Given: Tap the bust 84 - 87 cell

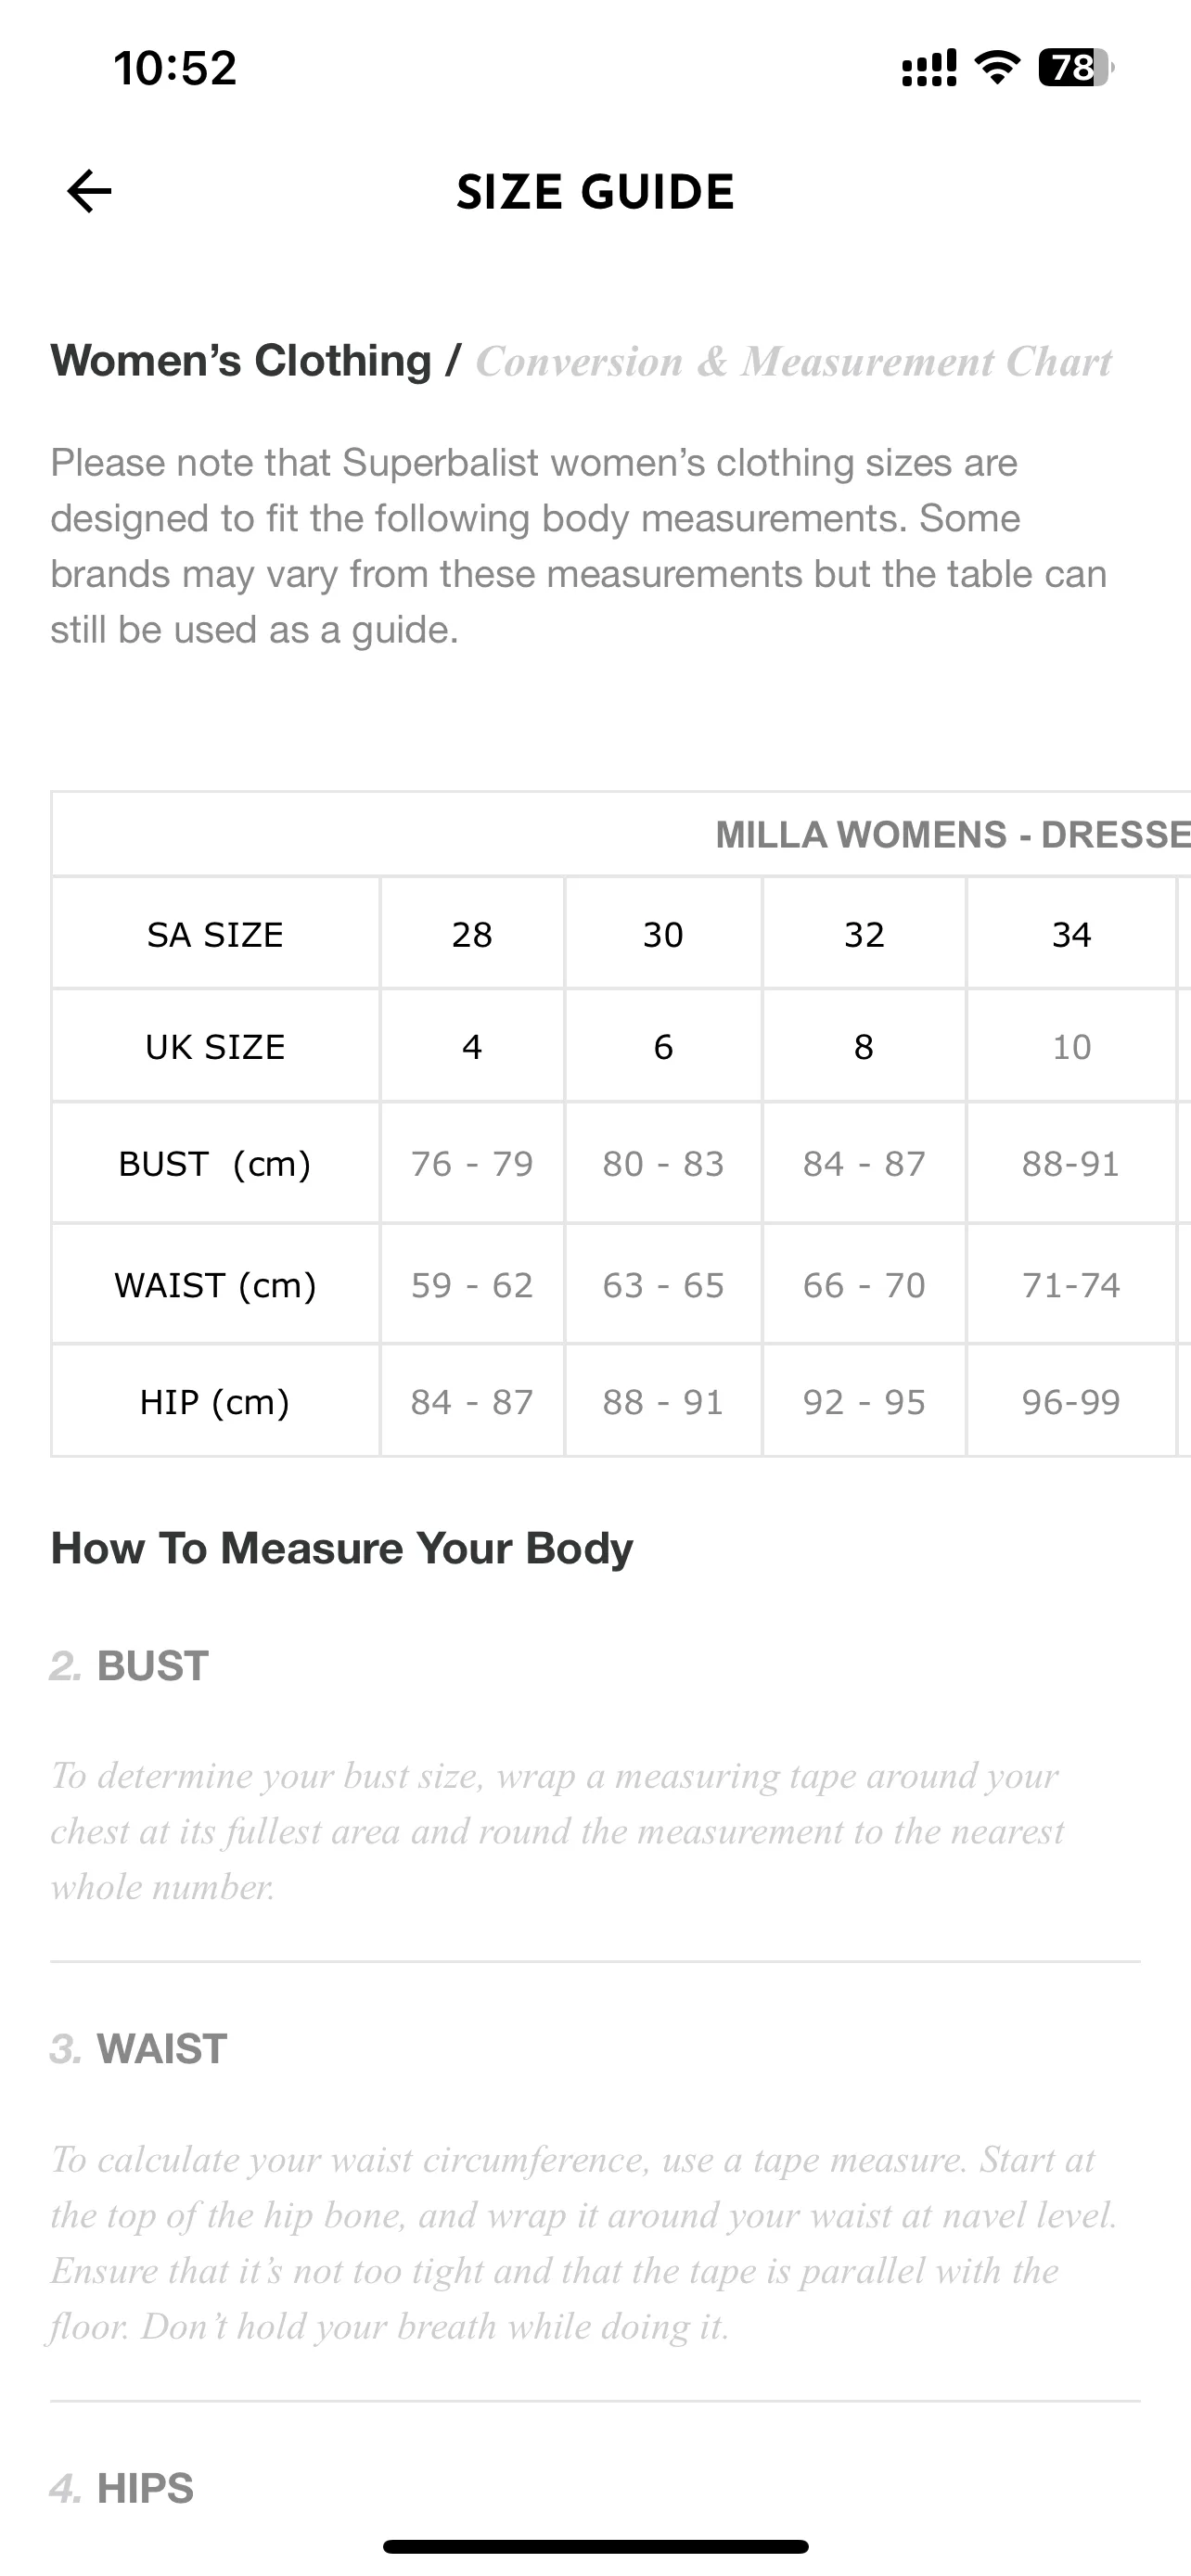Looking at the screenshot, I should point(864,1163).
